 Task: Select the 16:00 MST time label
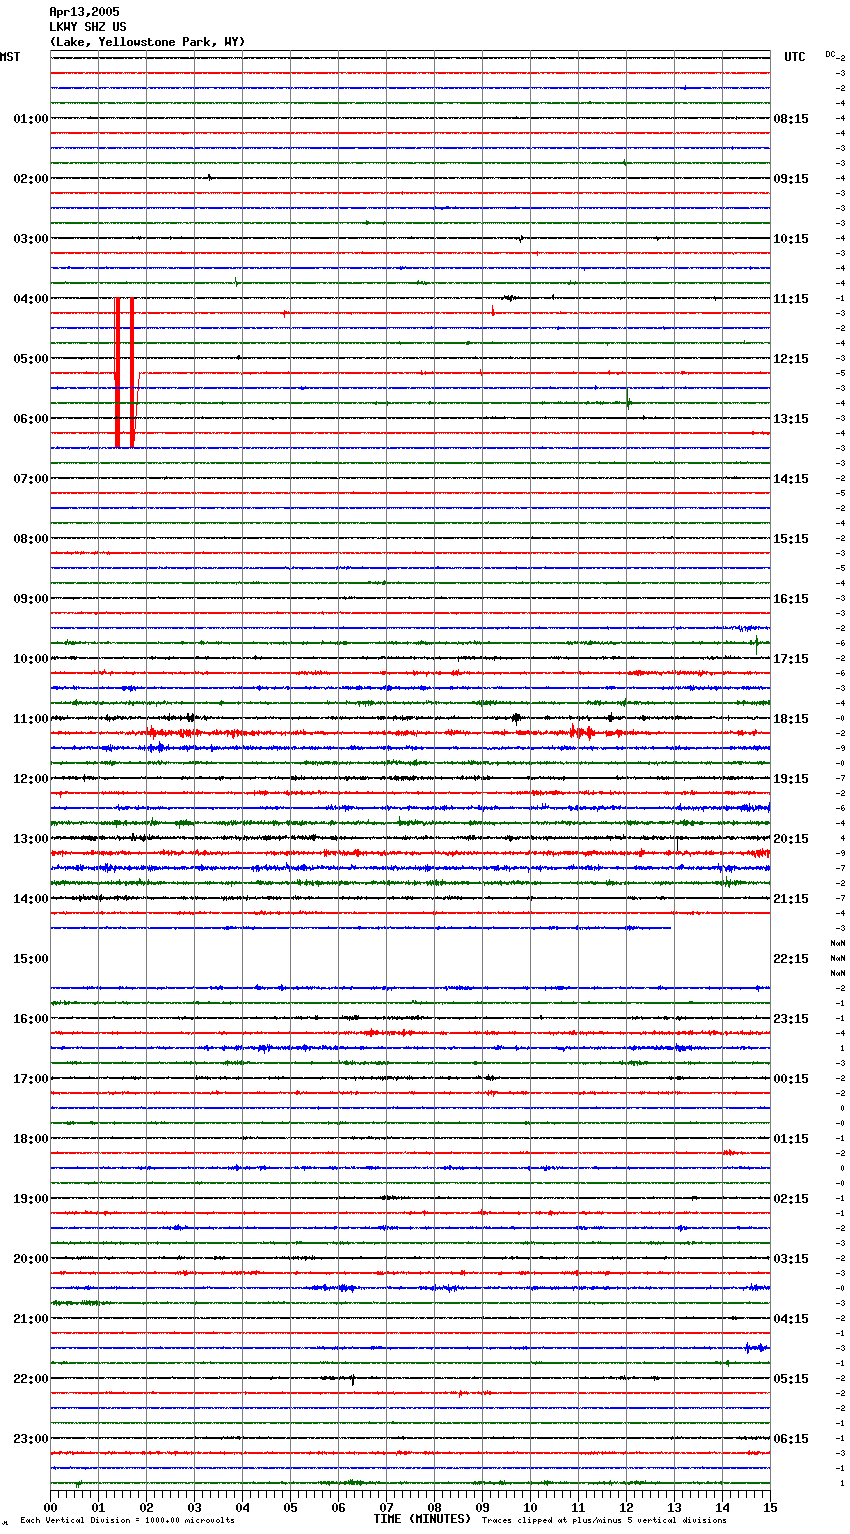[31, 1019]
